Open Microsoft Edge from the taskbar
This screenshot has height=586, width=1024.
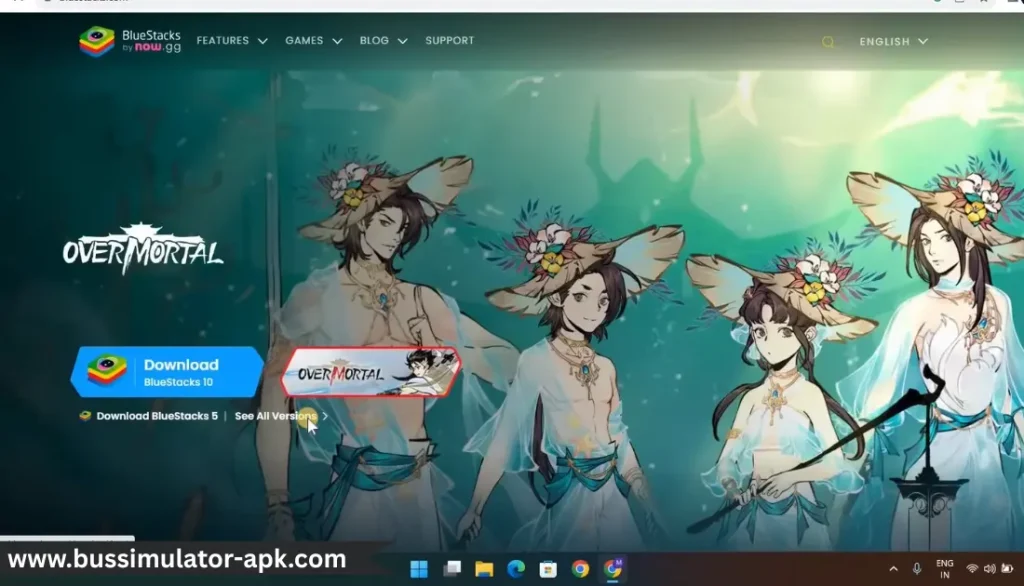tap(516, 568)
